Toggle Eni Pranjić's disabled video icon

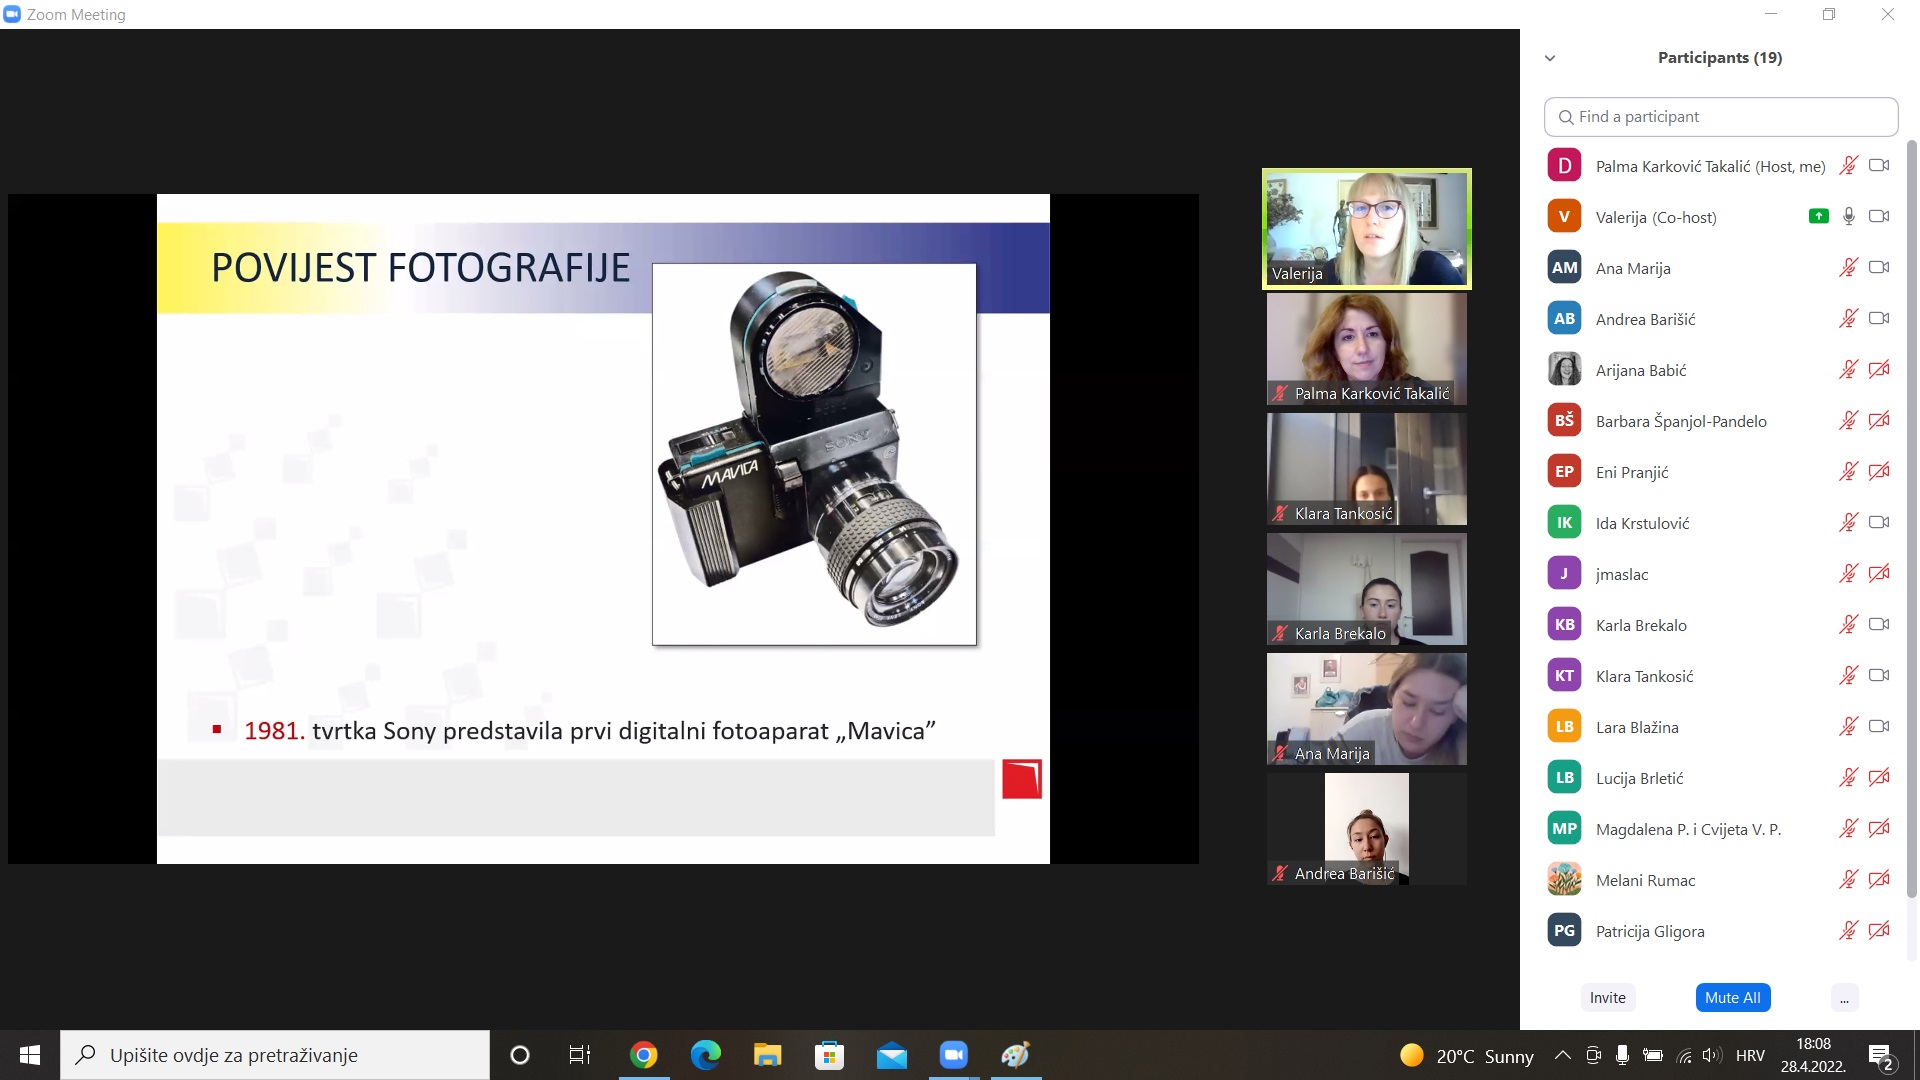(1879, 472)
